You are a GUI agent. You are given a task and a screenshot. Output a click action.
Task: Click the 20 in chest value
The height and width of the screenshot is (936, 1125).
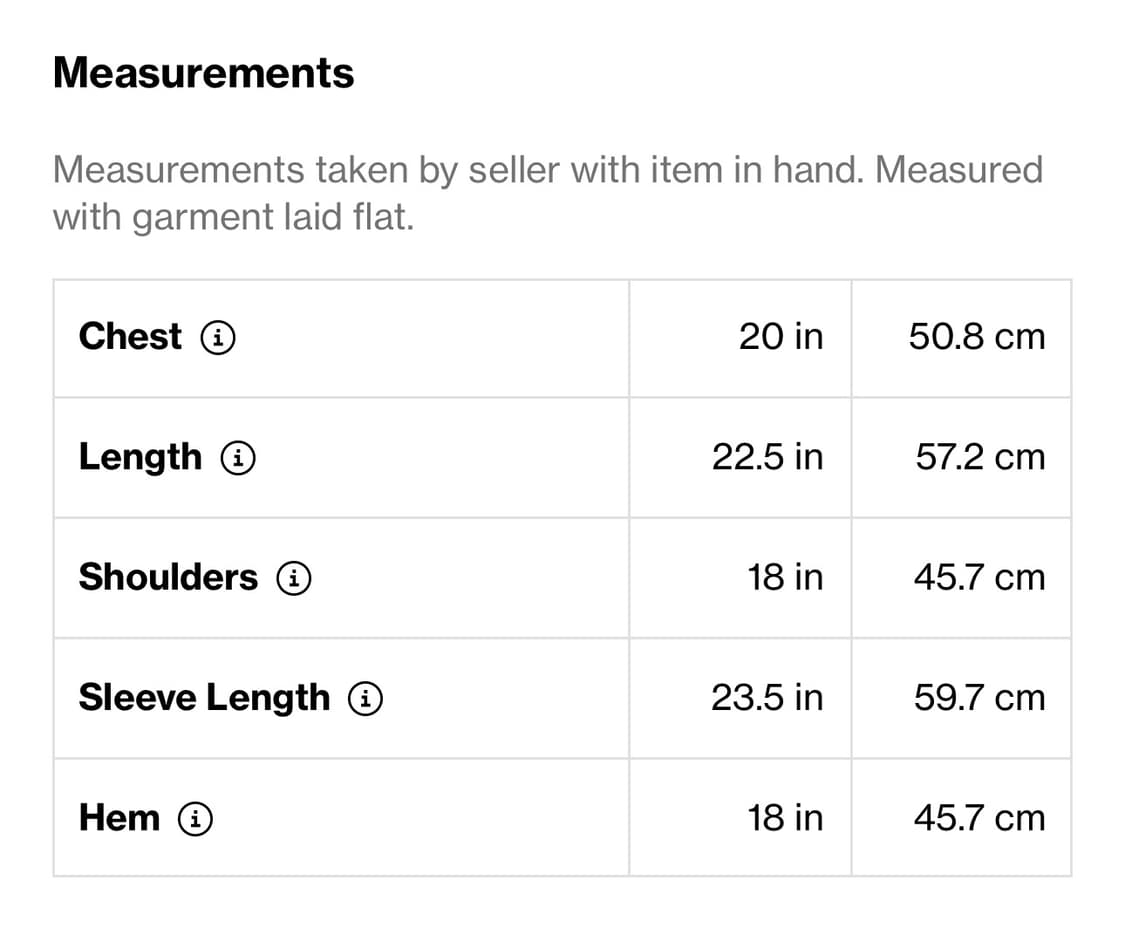click(x=781, y=337)
